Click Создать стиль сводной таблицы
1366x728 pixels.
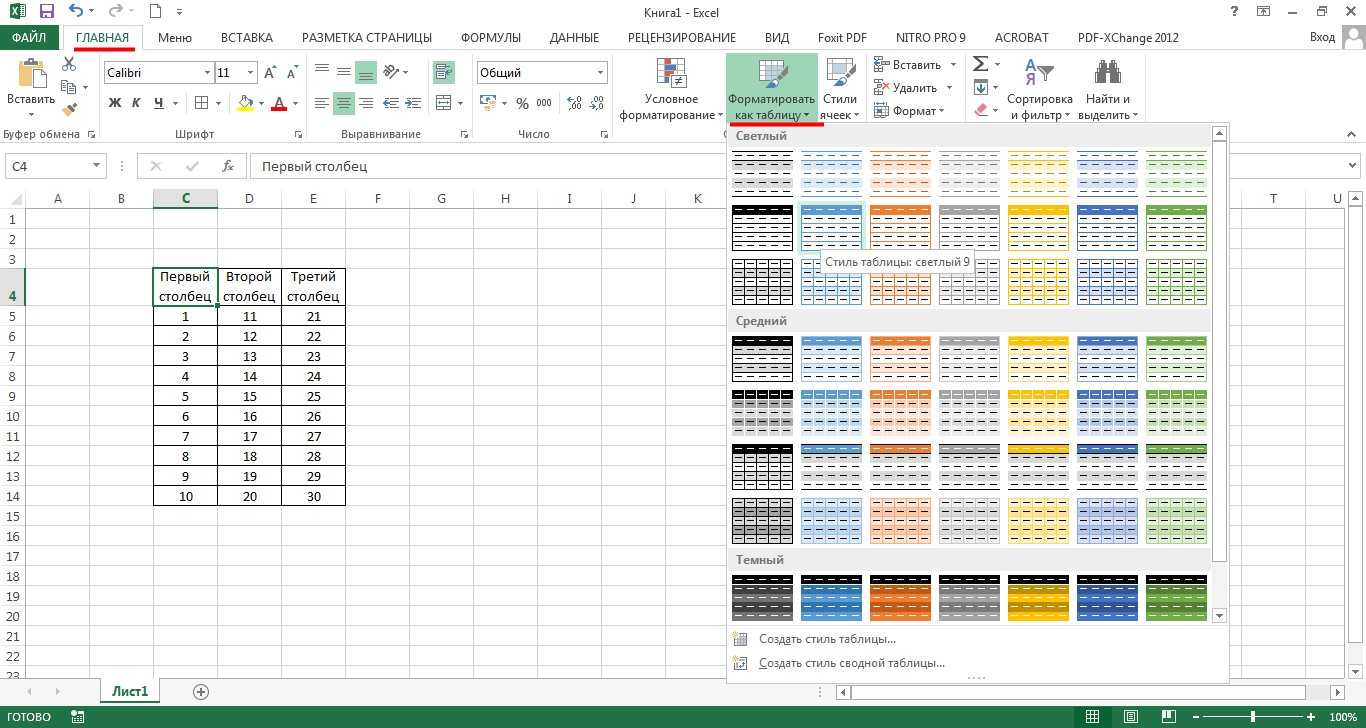852,663
